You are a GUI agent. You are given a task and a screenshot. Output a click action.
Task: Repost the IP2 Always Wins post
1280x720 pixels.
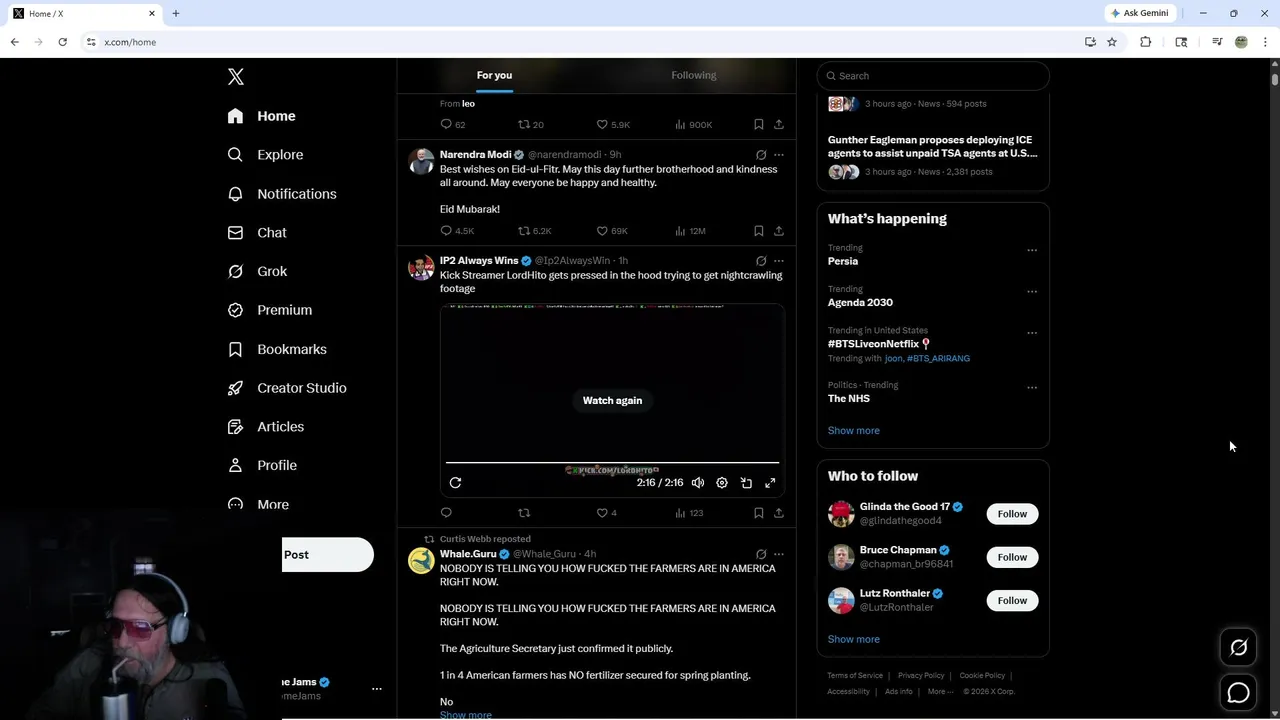[524, 513]
